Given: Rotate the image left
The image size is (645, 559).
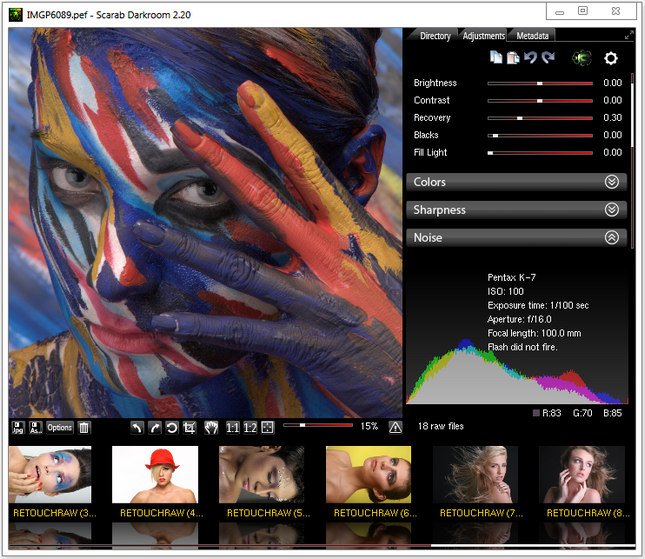Looking at the screenshot, I should (x=138, y=427).
